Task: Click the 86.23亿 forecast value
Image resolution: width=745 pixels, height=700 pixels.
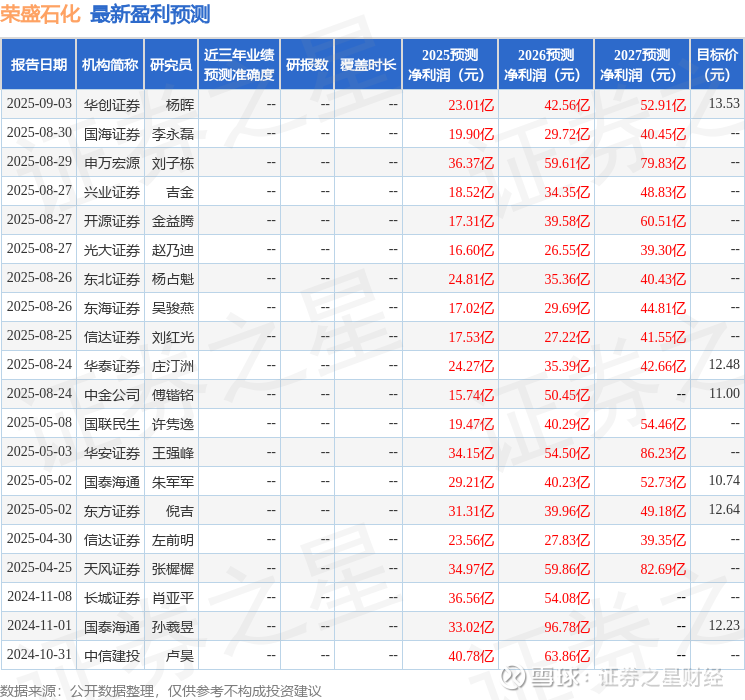Action: click(x=663, y=453)
